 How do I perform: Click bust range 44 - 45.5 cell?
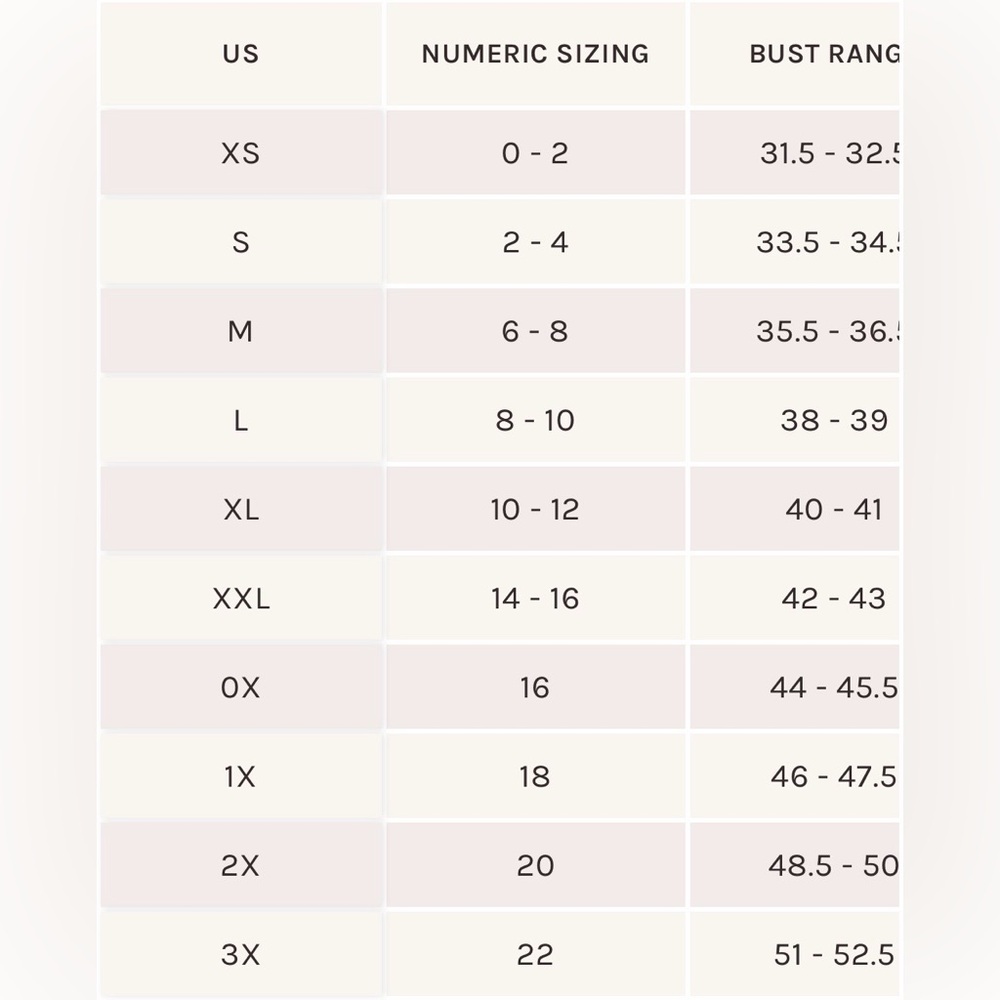click(x=795, y=687)
